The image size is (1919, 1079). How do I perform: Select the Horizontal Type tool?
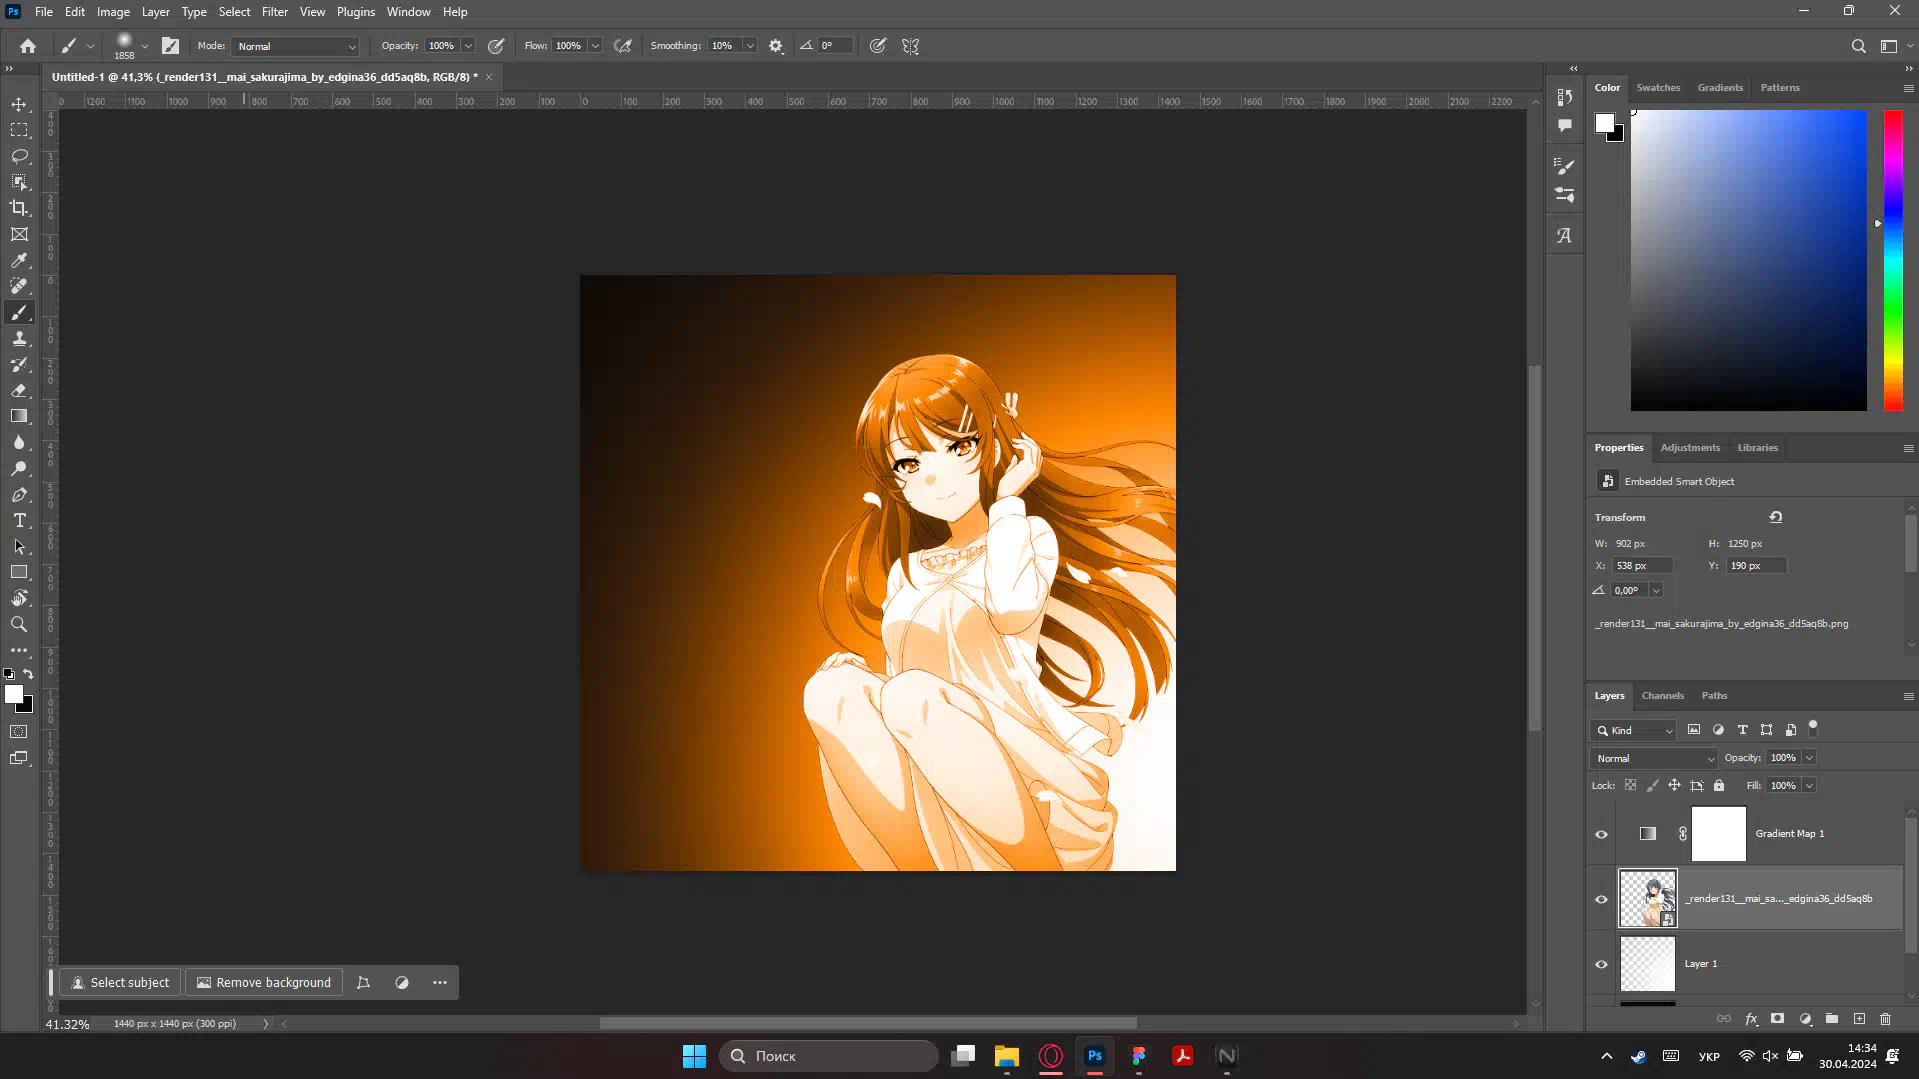click(19, 521)
